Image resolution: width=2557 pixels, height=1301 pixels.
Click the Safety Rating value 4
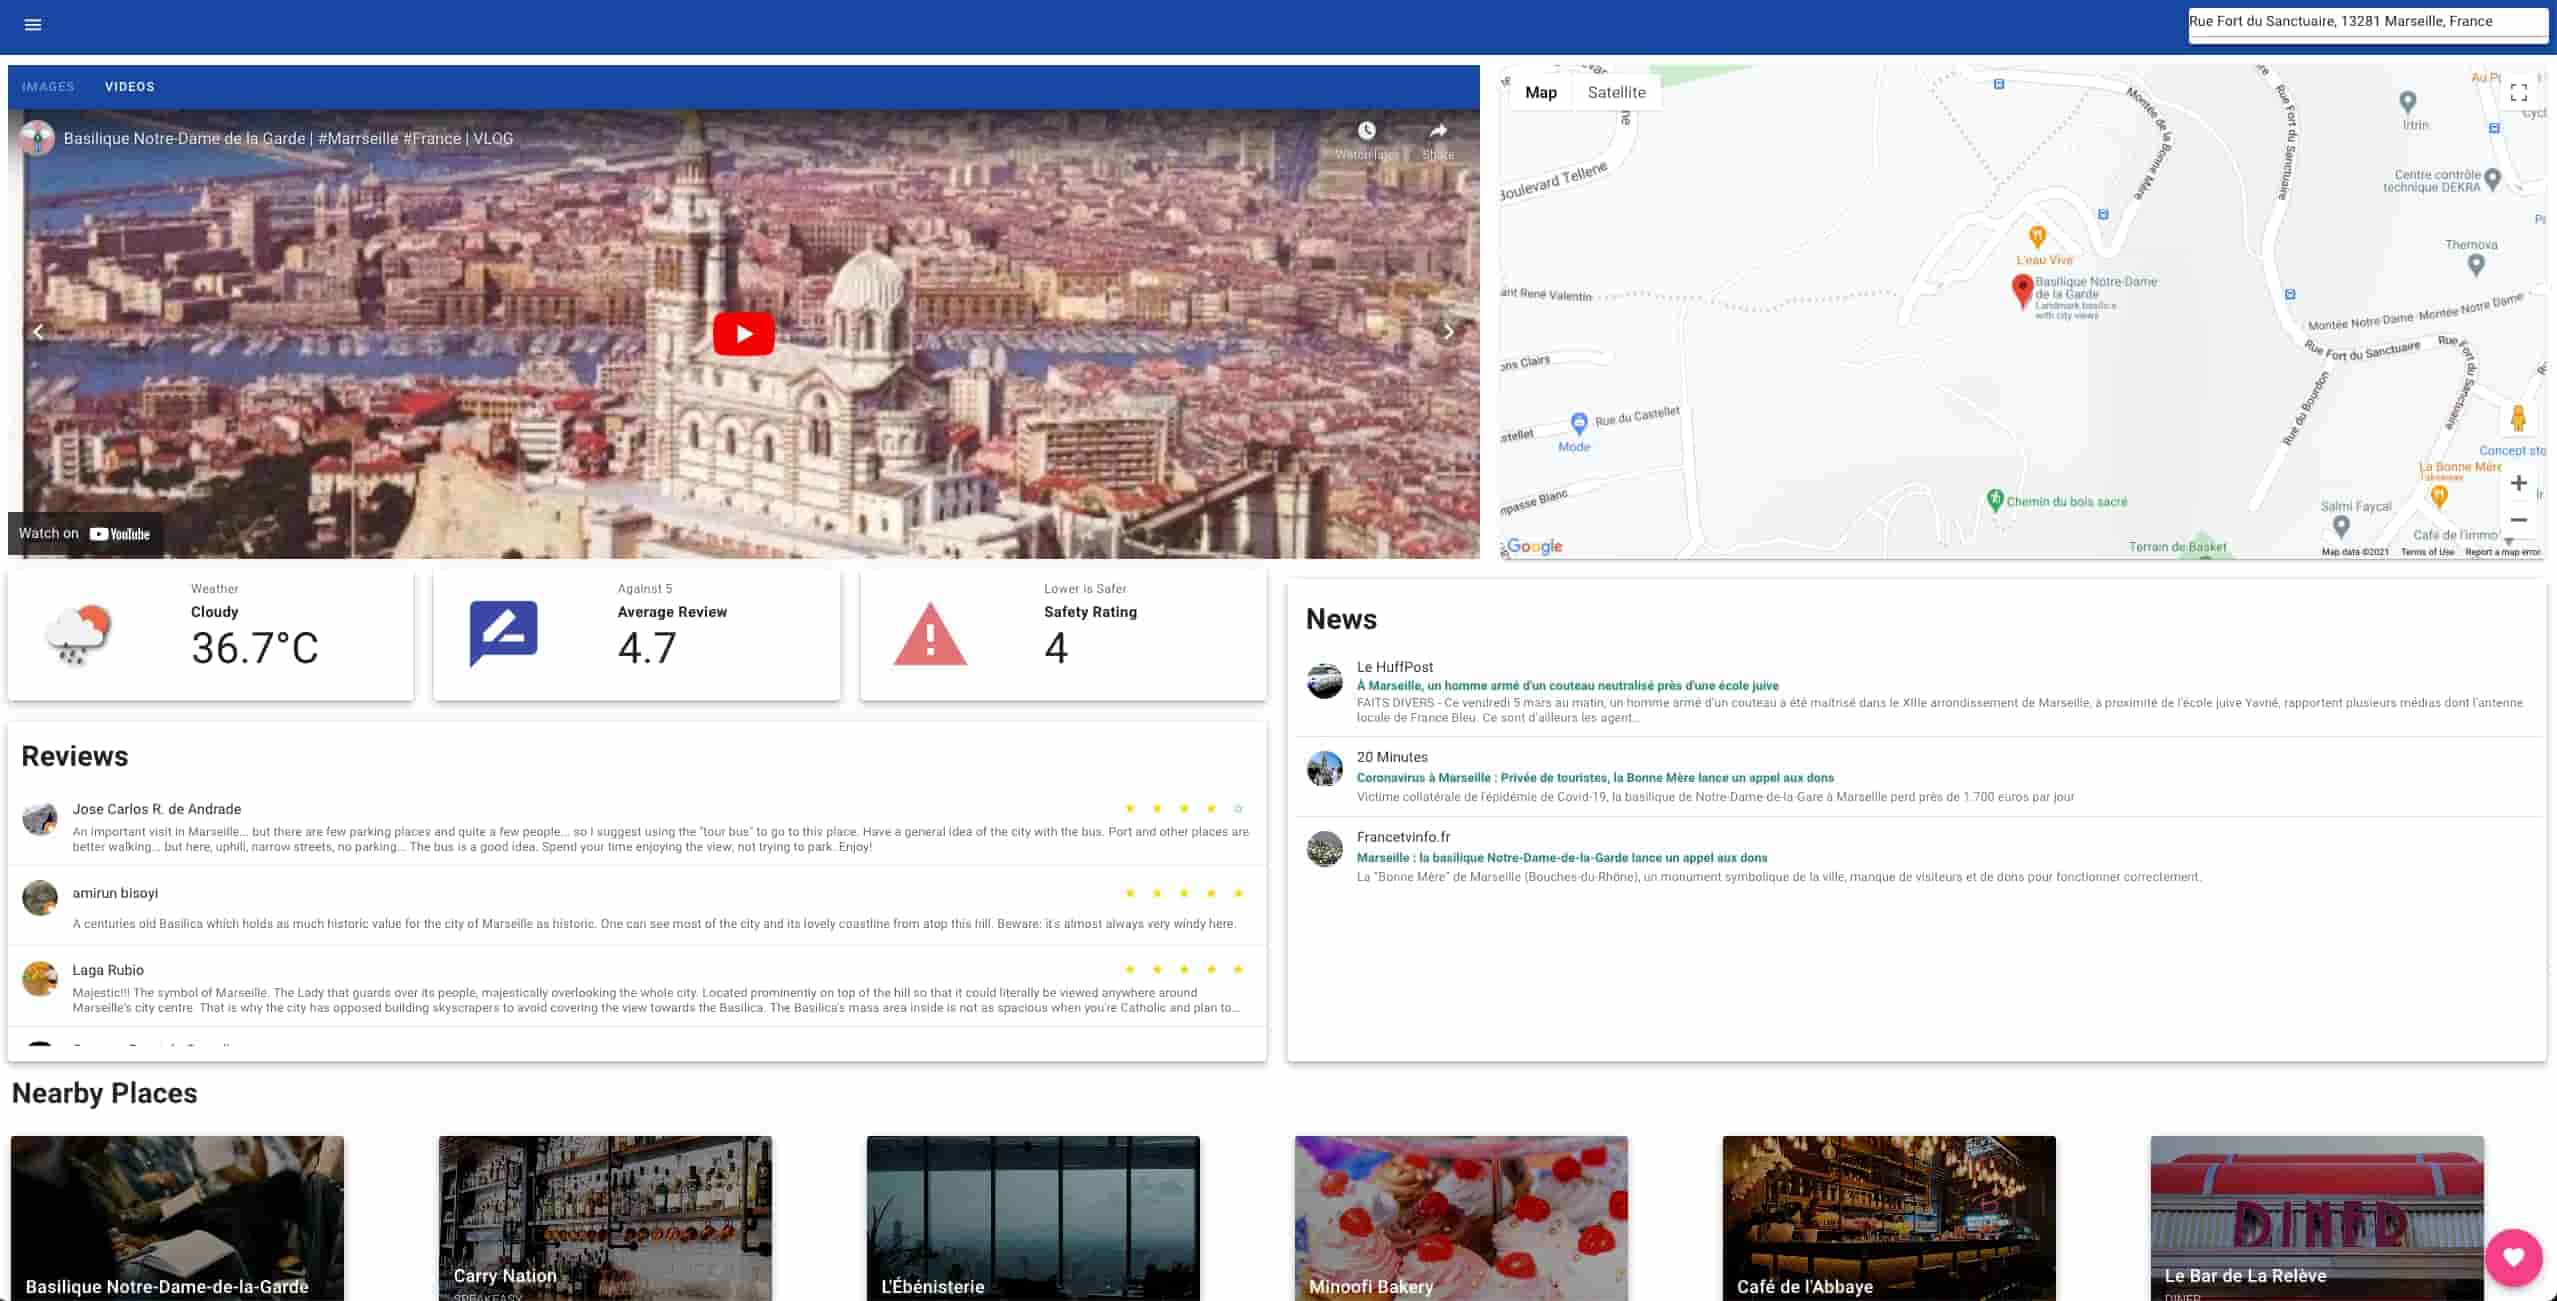[1056, 649]
